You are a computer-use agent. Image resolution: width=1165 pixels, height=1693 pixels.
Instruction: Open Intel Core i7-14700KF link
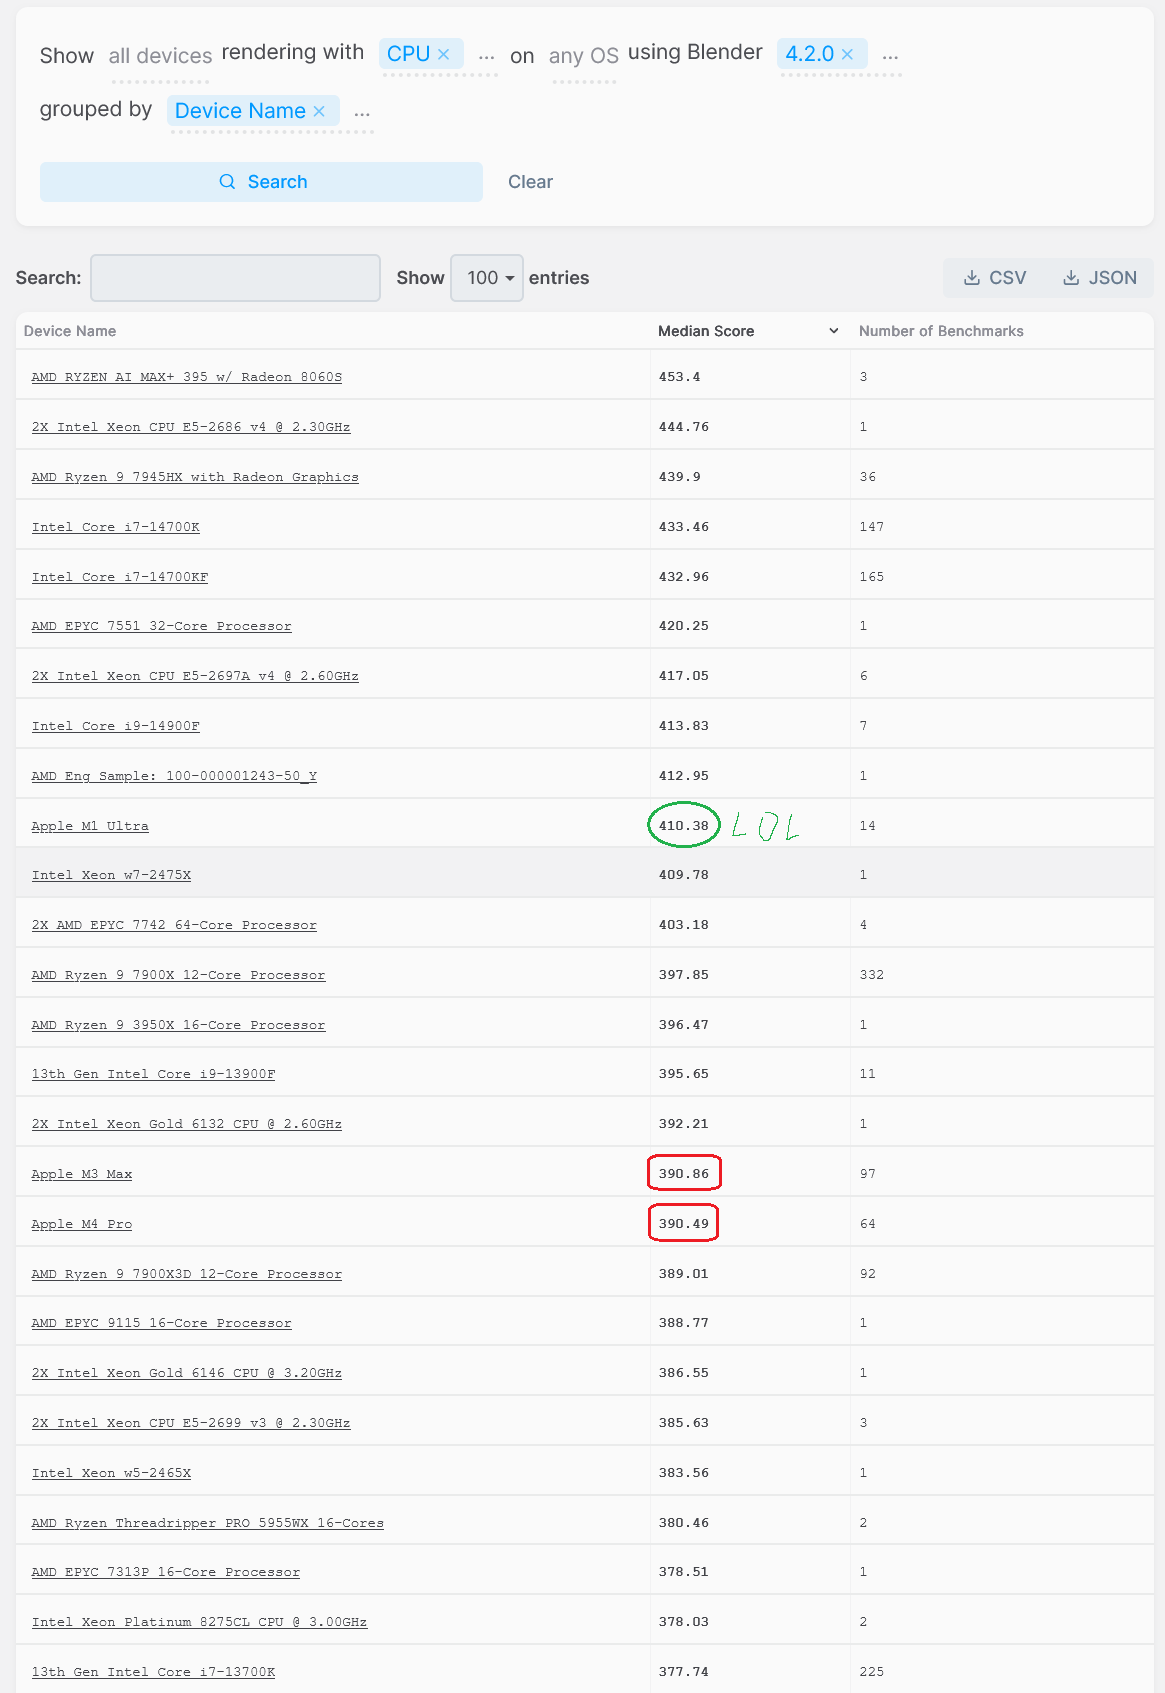pos(119,577)
